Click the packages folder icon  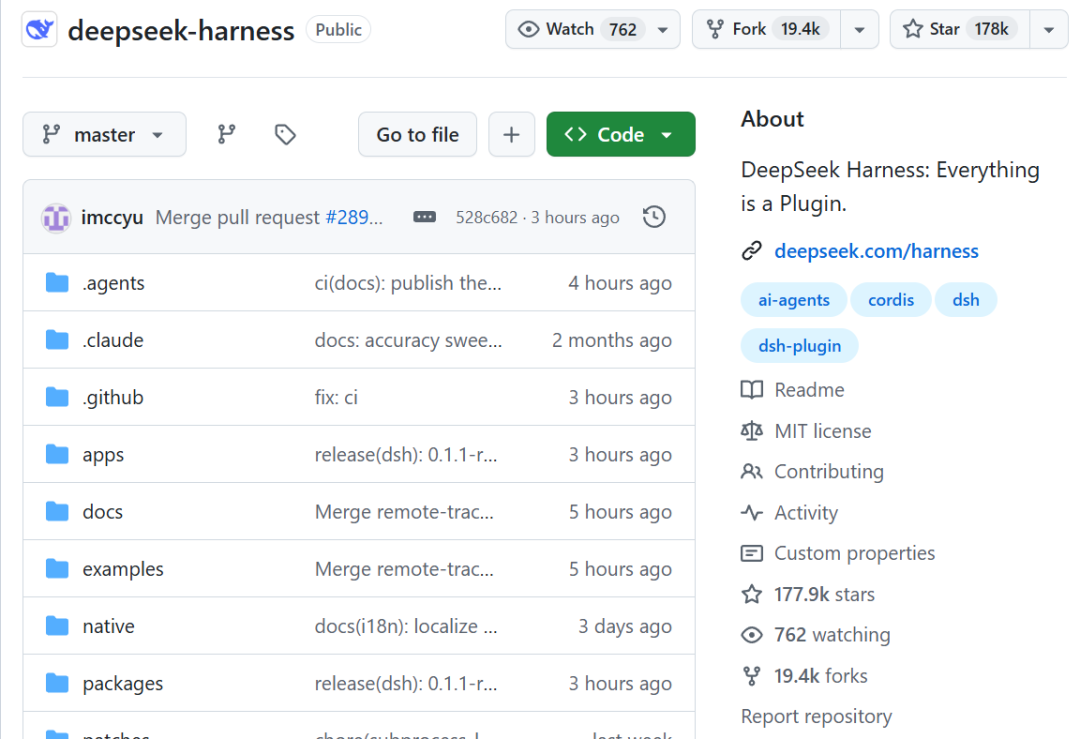[x=57, y=683]
